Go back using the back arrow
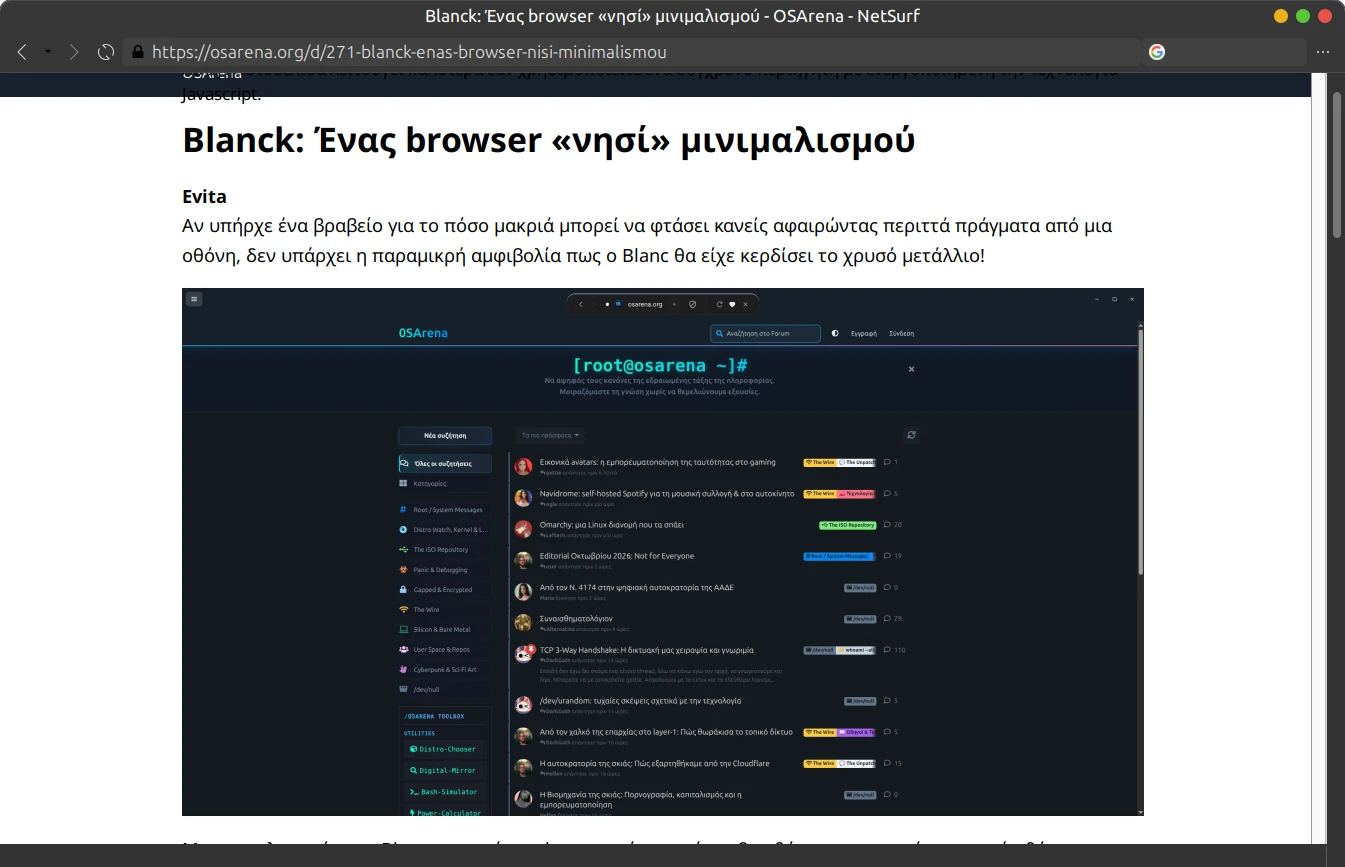 (22, 52)
